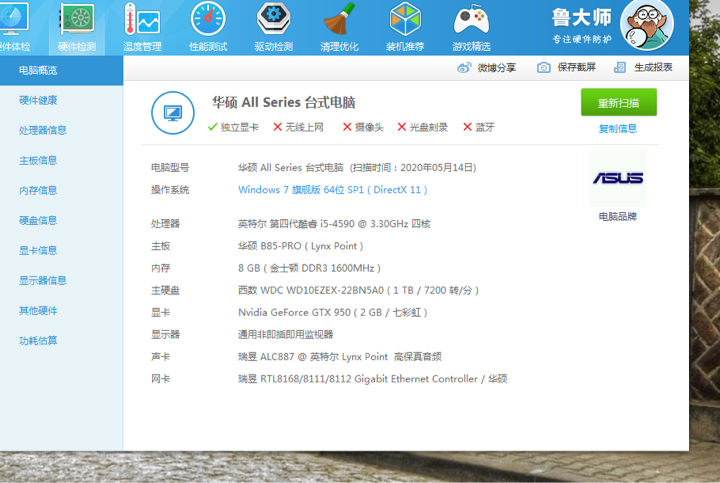The height and width of the screenshot is (483, 720).
Task: Select the 硬盘信息 sidebar item
Action: (38, 220)
